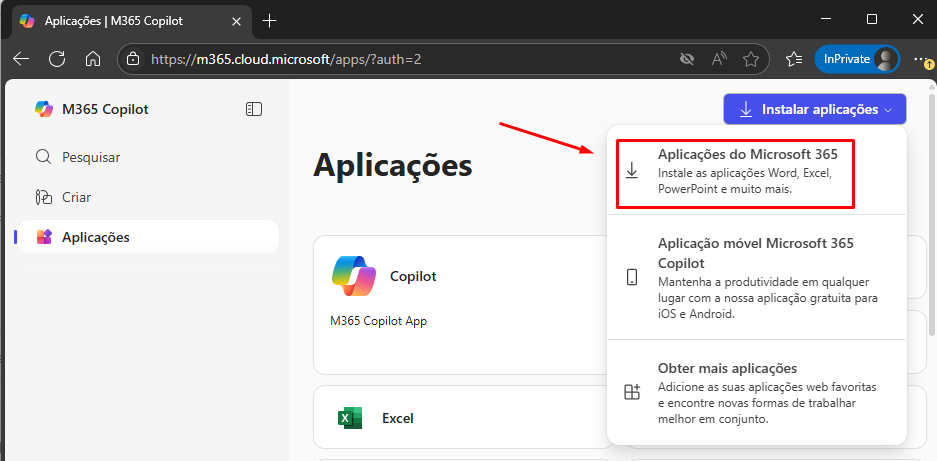The image size is (937, 461).
Task: Select the Aplicações | M365 Copilot tab
Action: tap(130, 21)
